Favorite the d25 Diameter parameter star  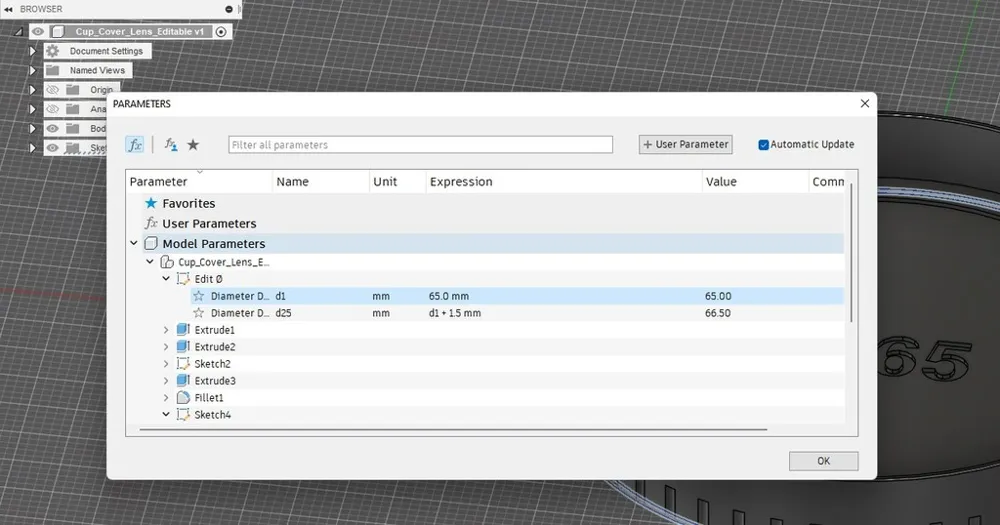pyautogui.click(x=199, y=313)
